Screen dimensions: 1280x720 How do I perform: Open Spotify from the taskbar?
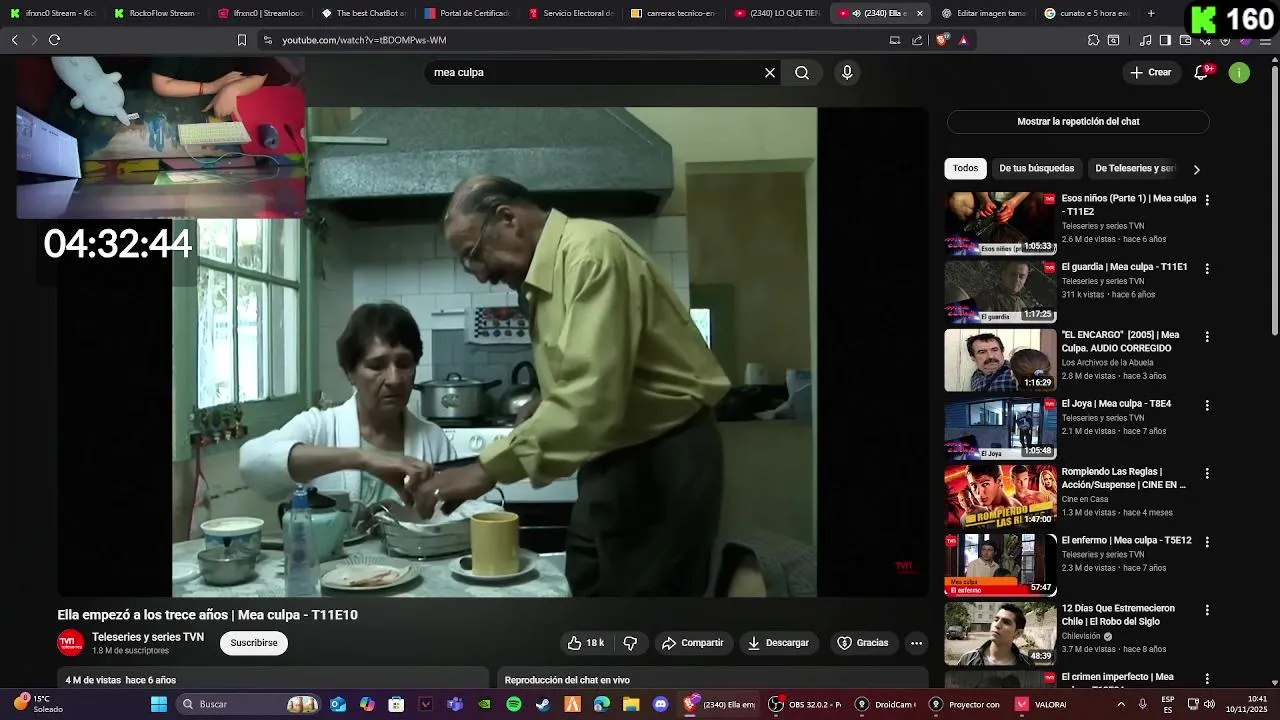pyautogui.click(x=513, y=704)
